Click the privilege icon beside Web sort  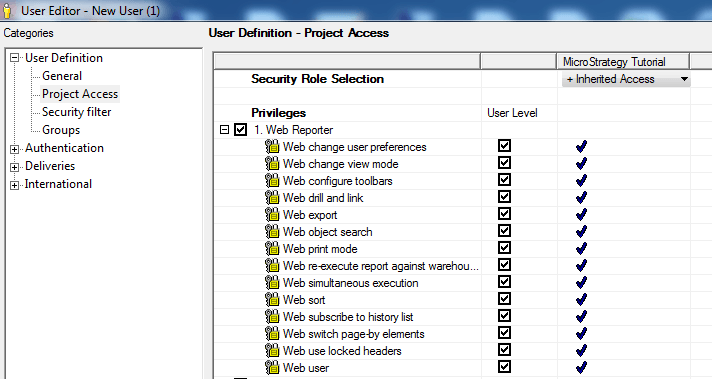pos(272,300)
